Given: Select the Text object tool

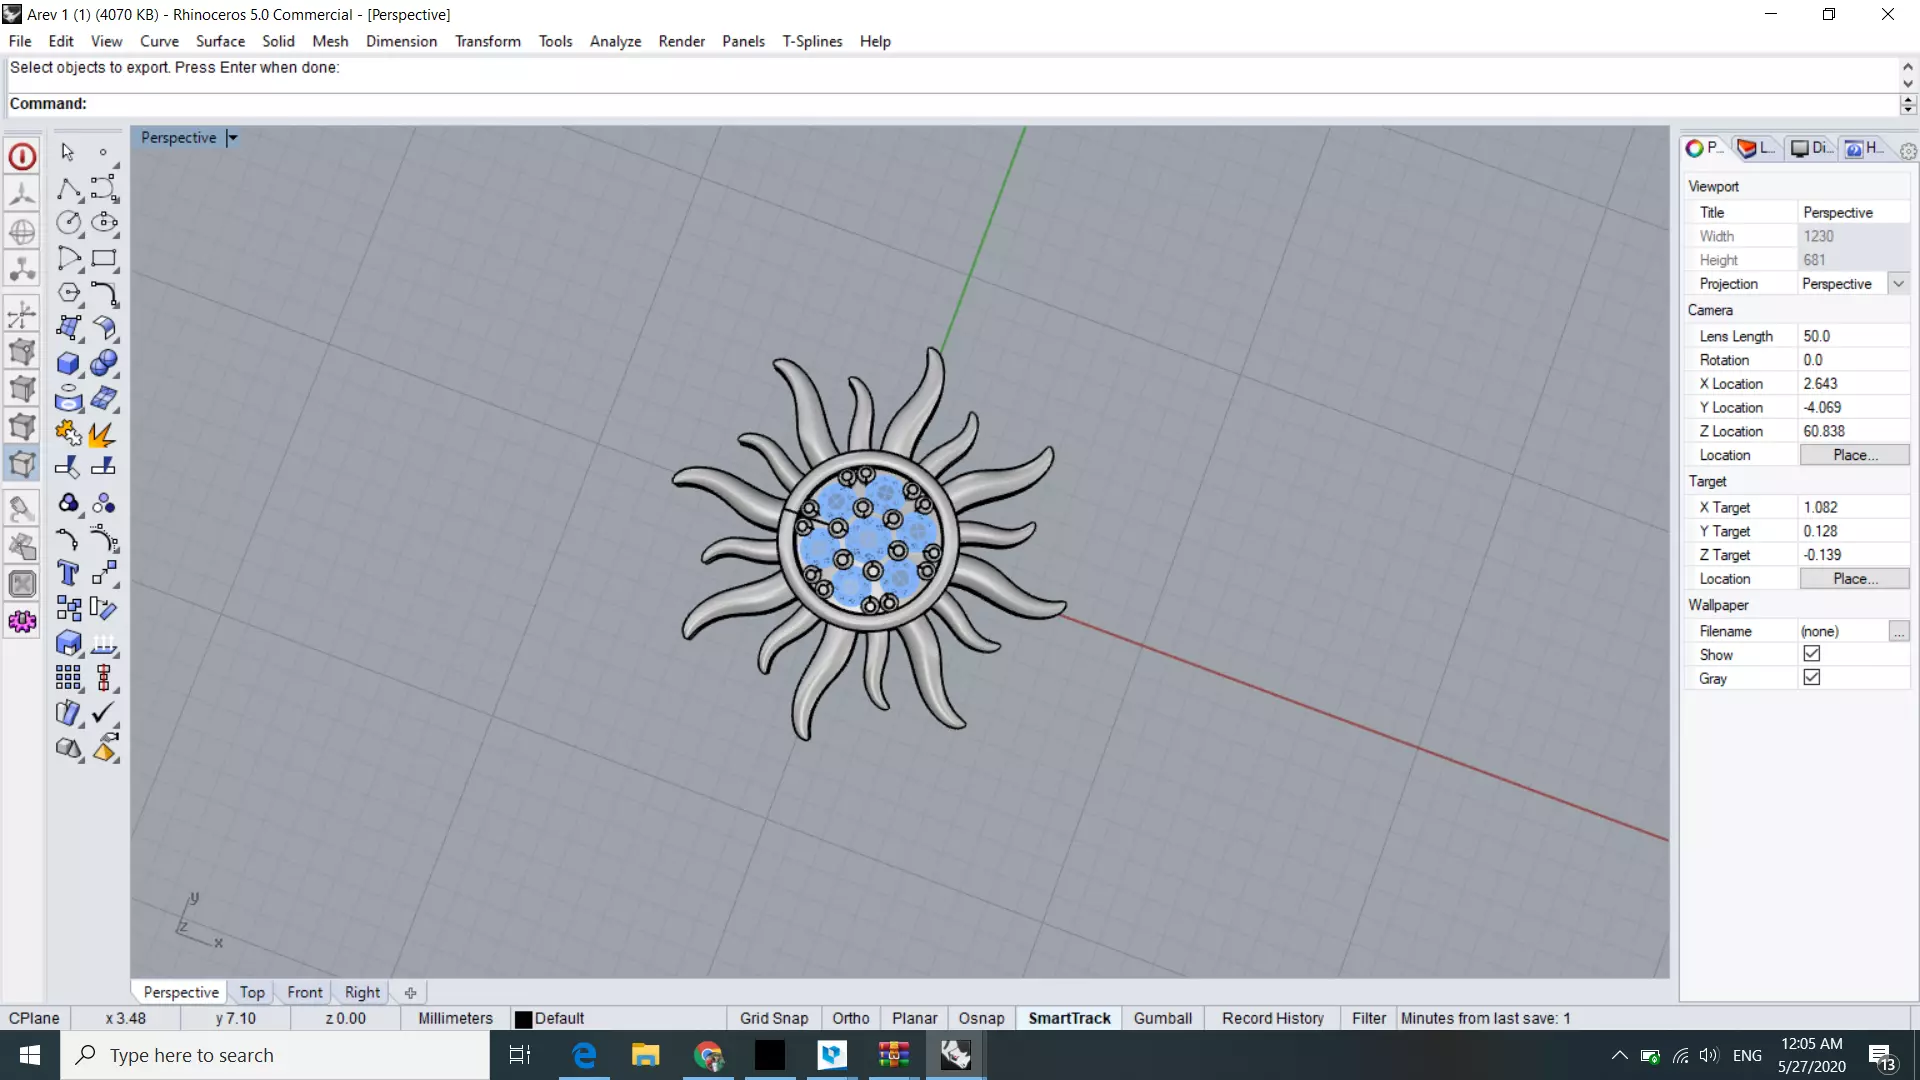Looking at the screenshot, I should pyautogui.click(x=68, y=574).
